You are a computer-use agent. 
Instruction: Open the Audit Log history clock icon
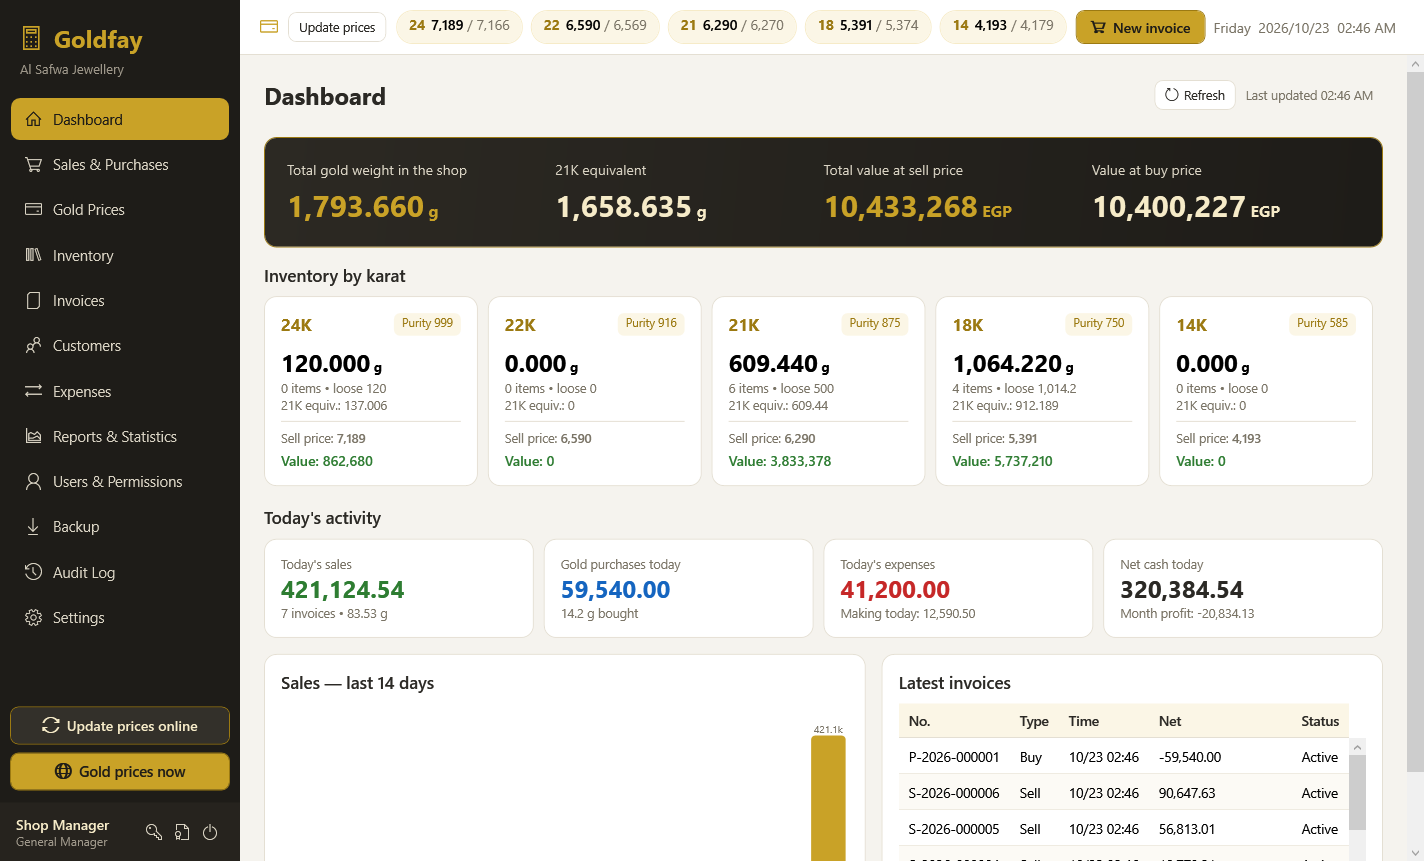click(34, 572)
